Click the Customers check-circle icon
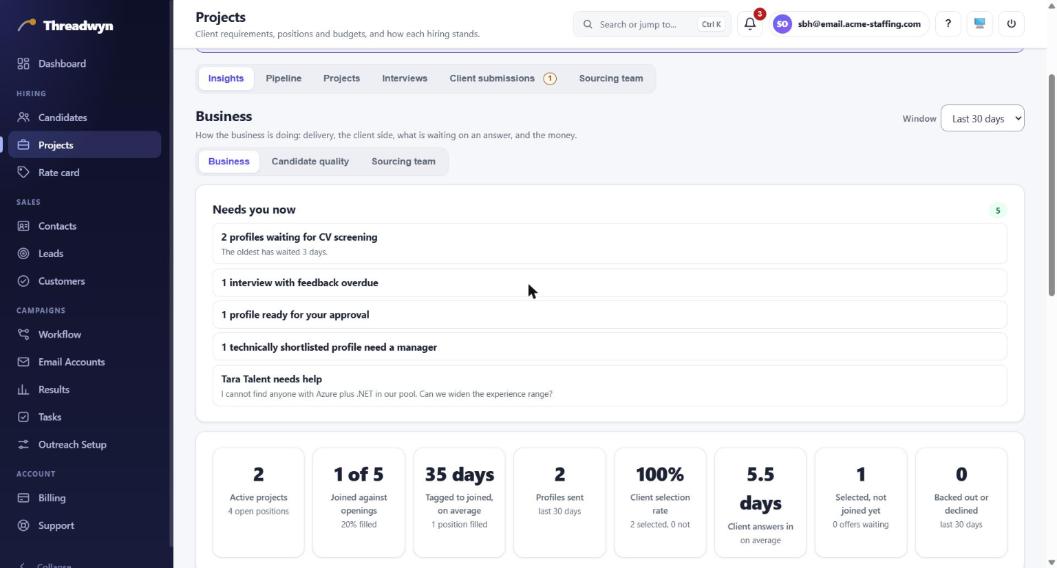The height and width of the screenshot is (568, 1057). pos(24,281)
